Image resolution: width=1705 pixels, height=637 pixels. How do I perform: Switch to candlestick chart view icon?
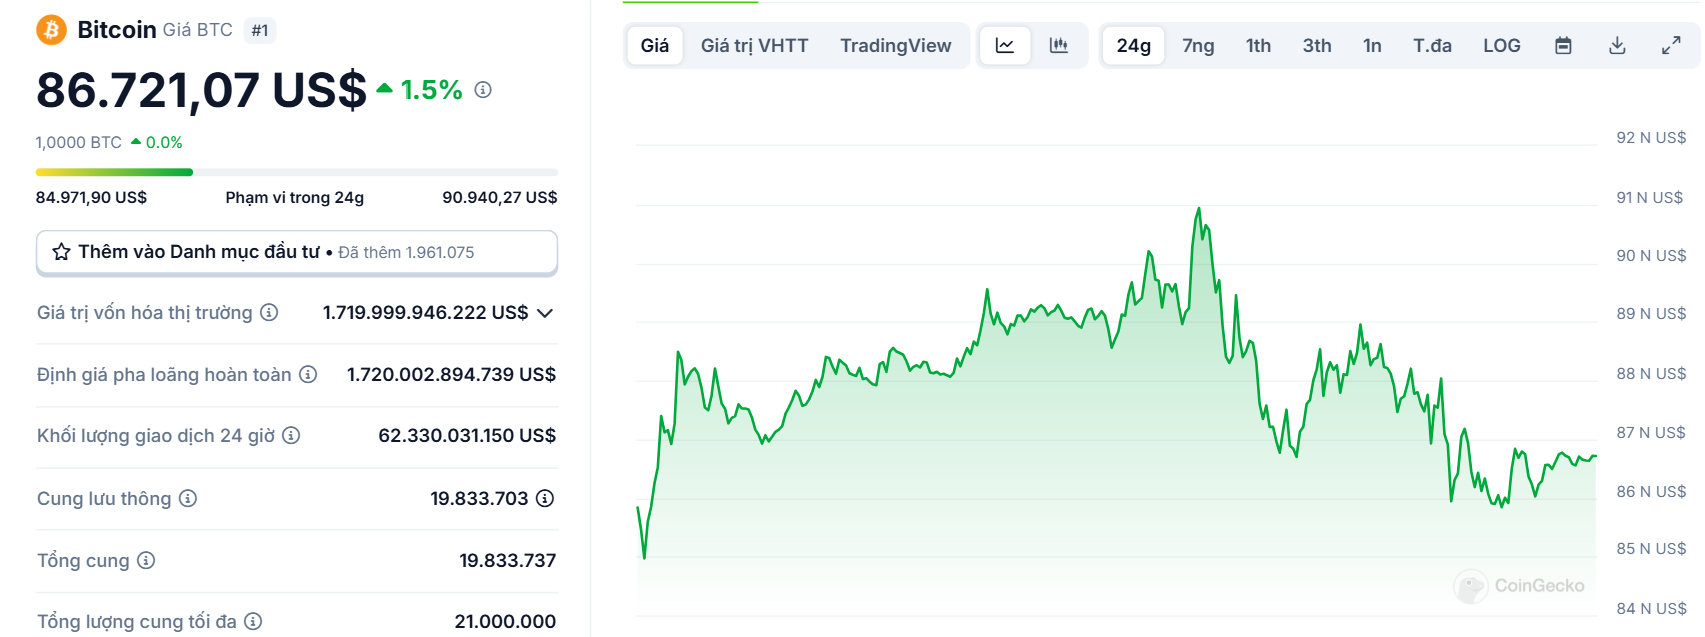click(x=1058, y=45)
